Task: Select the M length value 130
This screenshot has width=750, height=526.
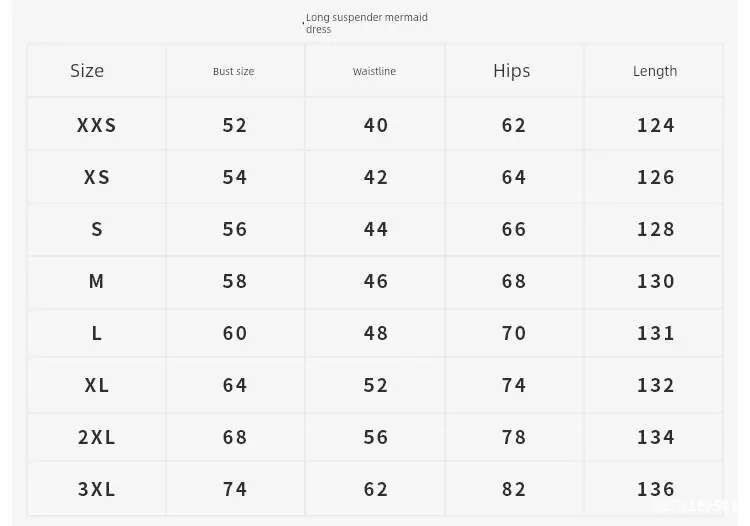Action: 655,281
